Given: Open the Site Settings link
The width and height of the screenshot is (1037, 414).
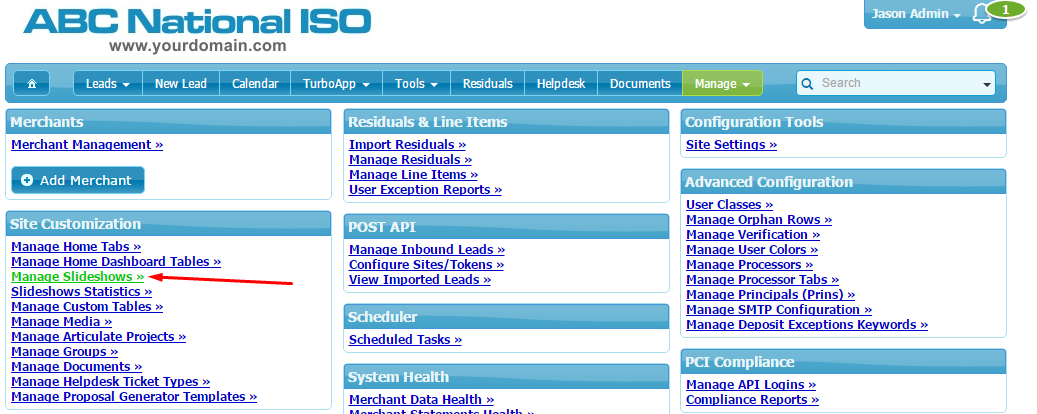Looking at the screenshot, I should point(731,145).
